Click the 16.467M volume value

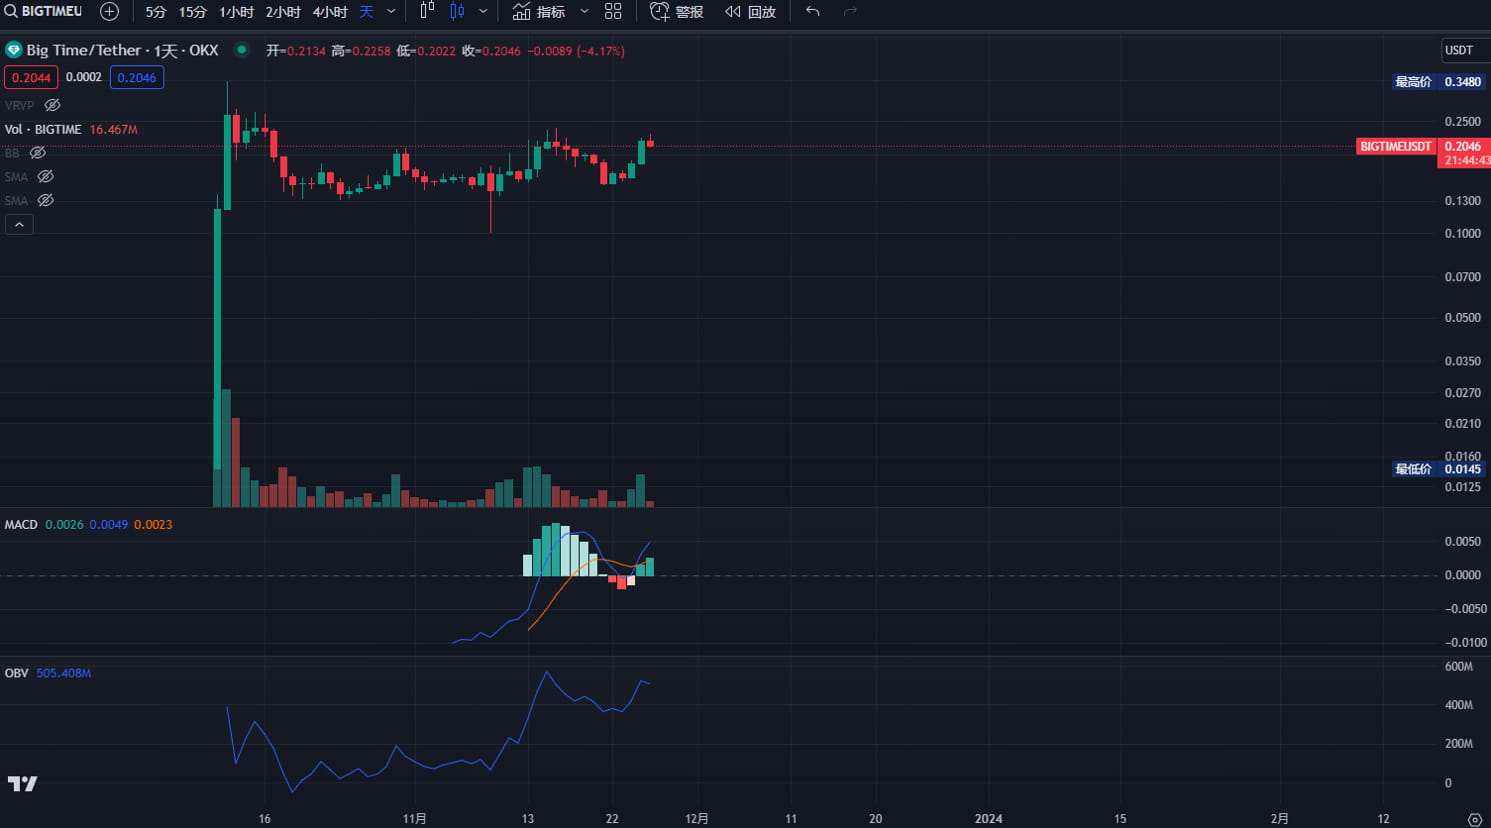coord(113,129)
